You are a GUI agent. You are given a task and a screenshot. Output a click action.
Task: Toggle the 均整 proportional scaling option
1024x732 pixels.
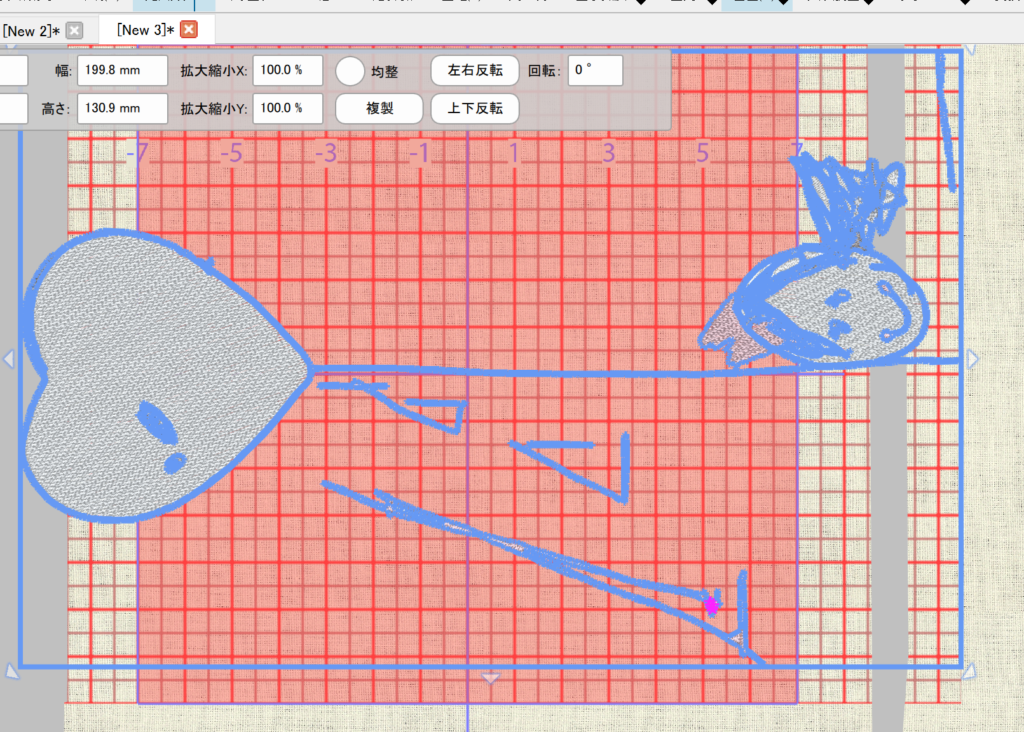point(349,71)
